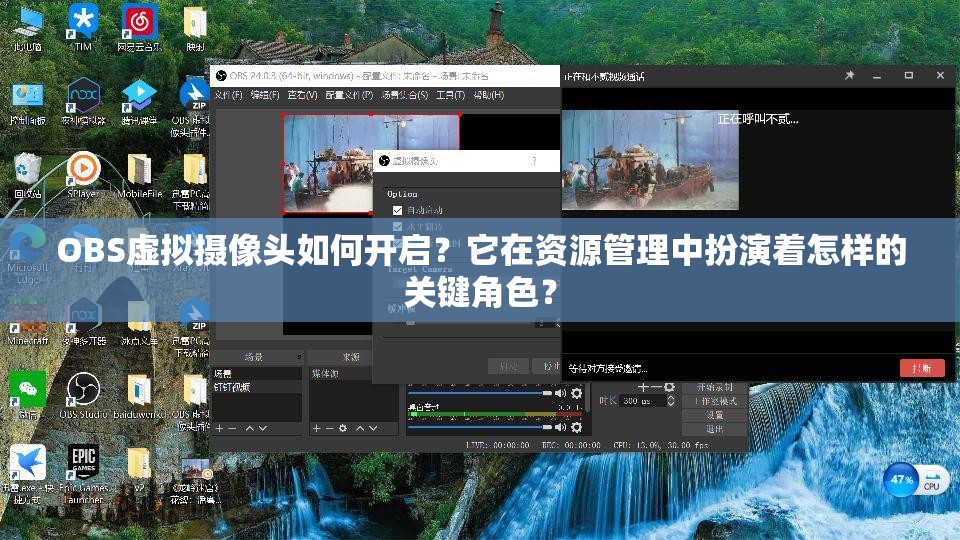Click the video preview in the call window
Viewport: 960px width, 540px height.
(650, 160)
